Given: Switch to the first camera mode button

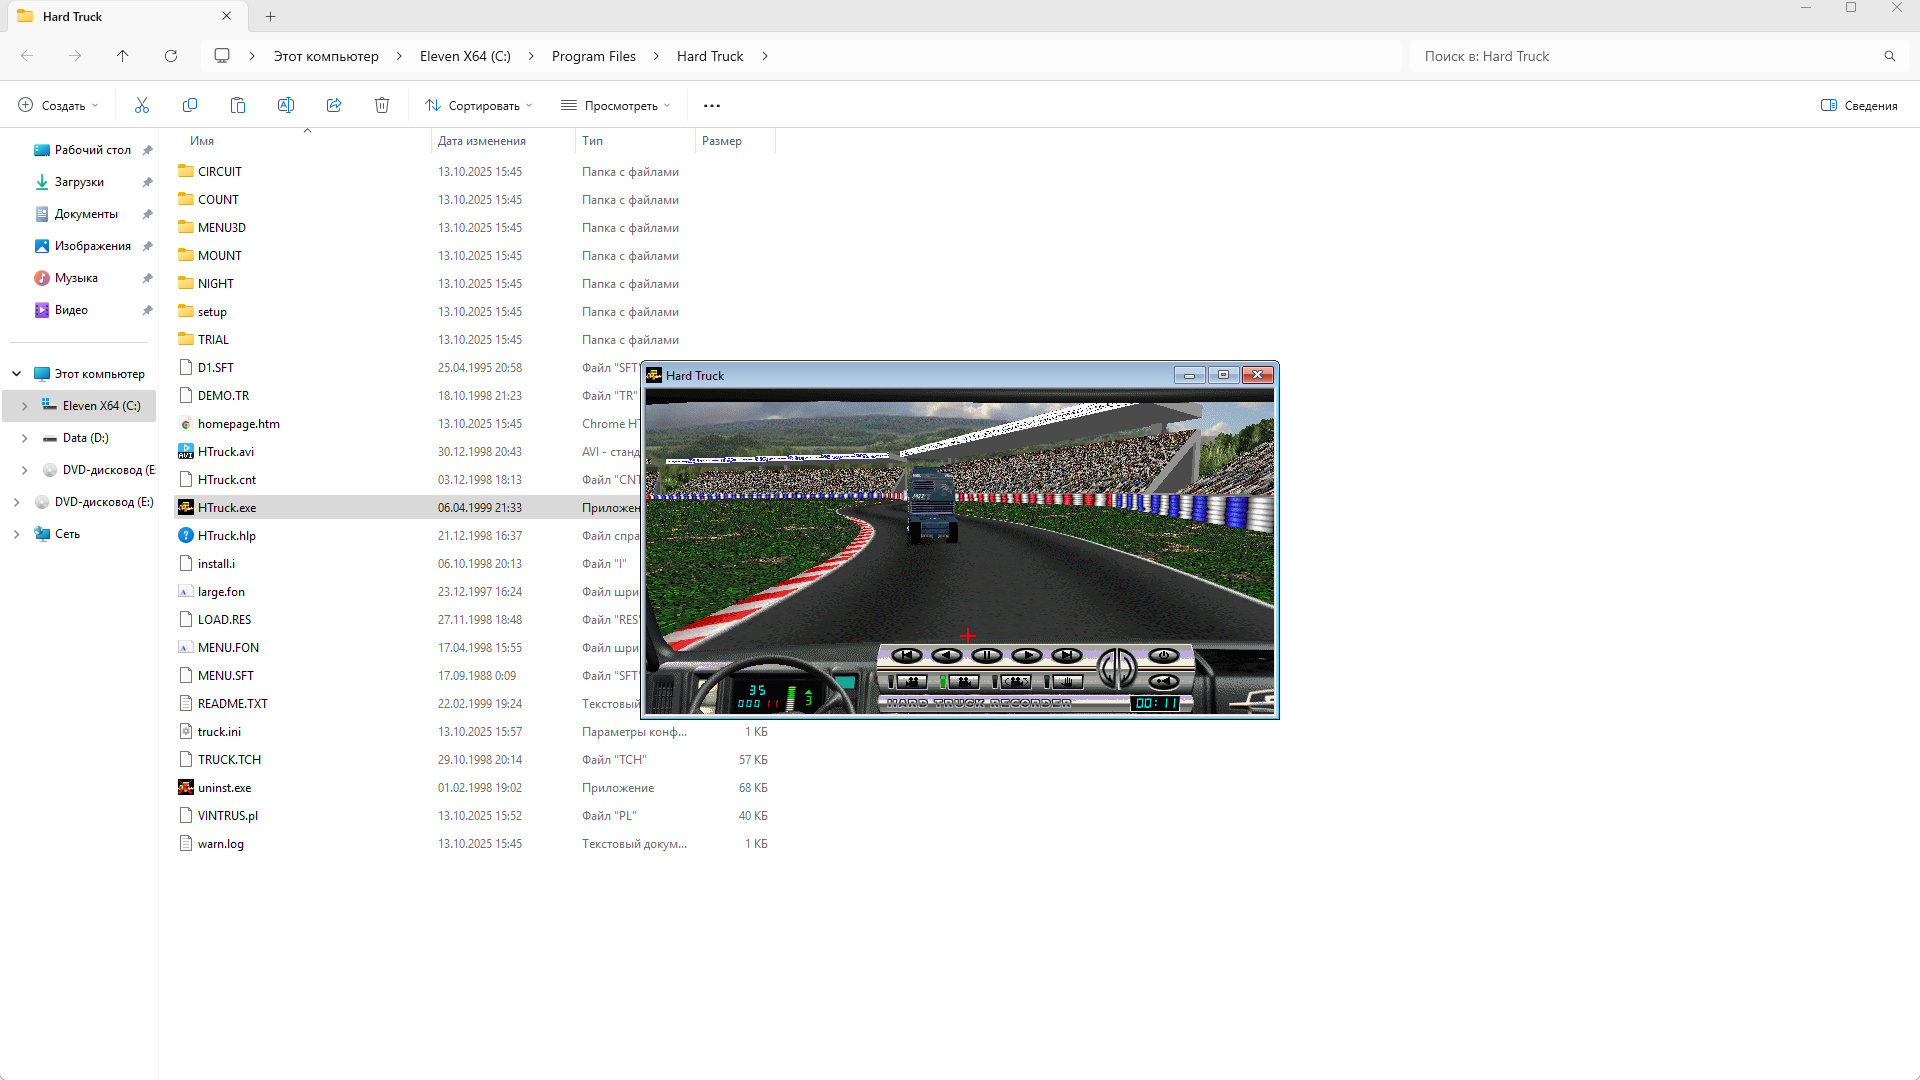Looking at the screenshot, I should click(911, 682).
